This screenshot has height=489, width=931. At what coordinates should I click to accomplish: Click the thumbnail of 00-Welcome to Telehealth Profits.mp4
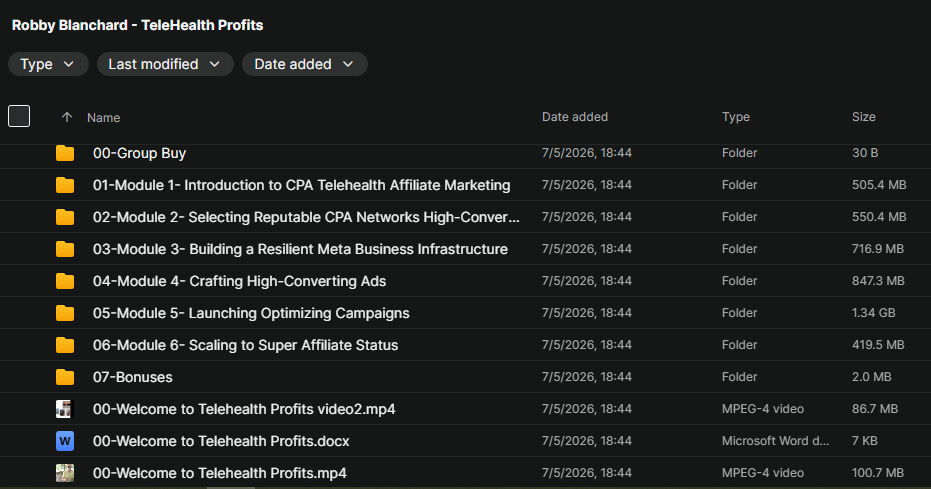coord(65,473)
